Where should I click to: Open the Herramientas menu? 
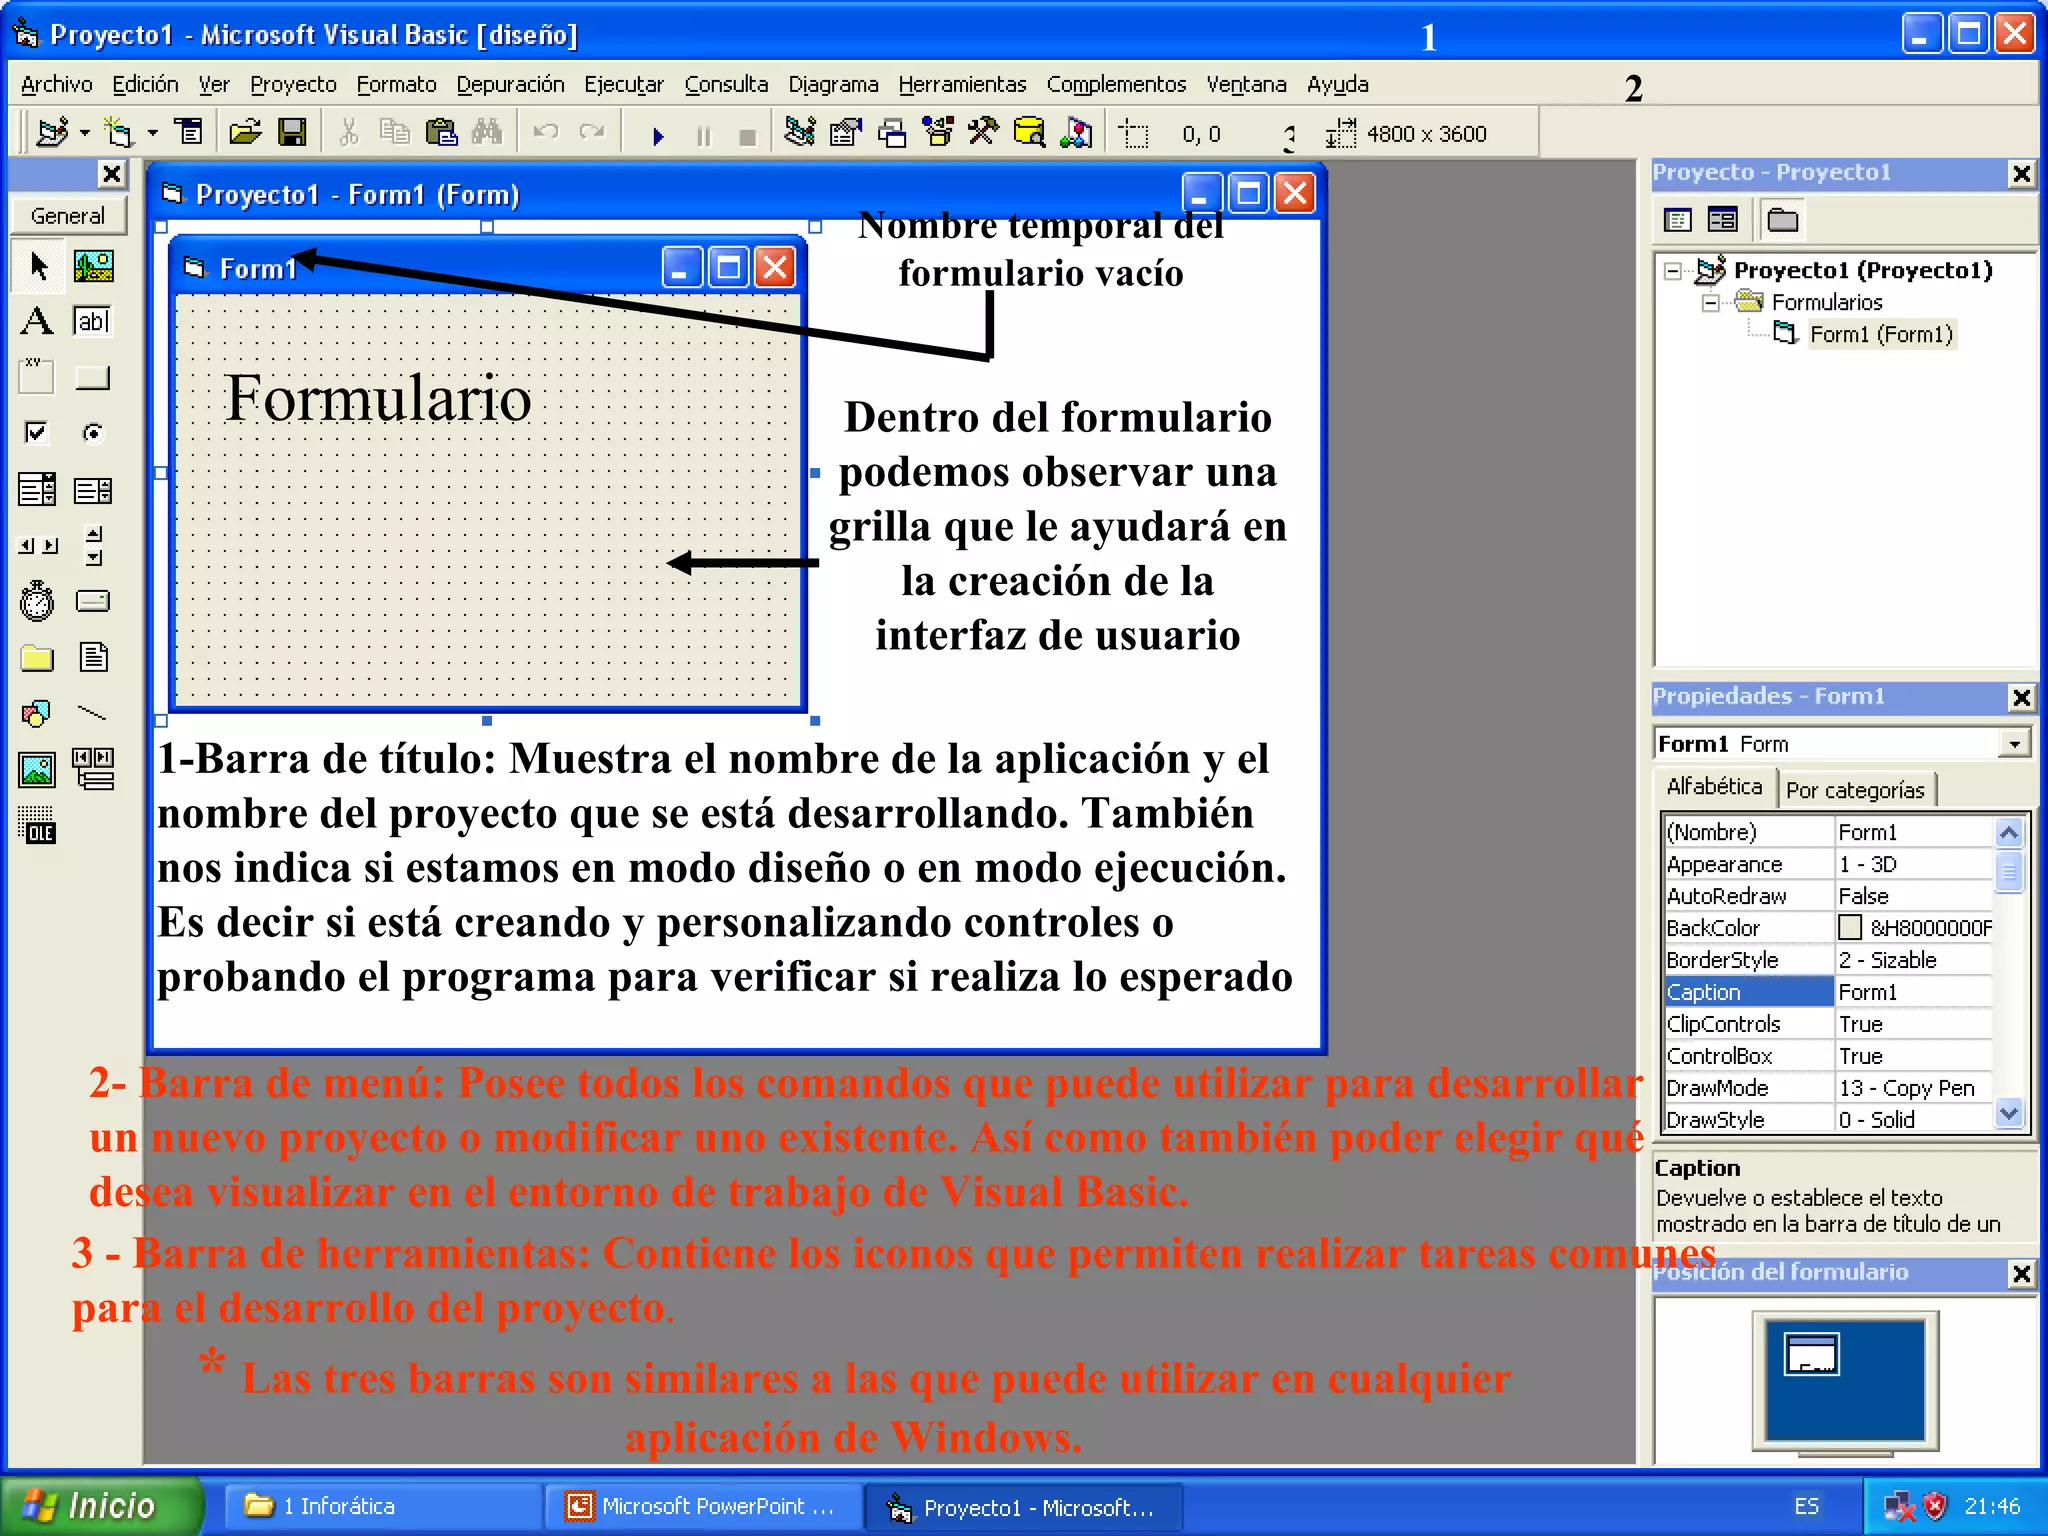click(x=961, y=85)
